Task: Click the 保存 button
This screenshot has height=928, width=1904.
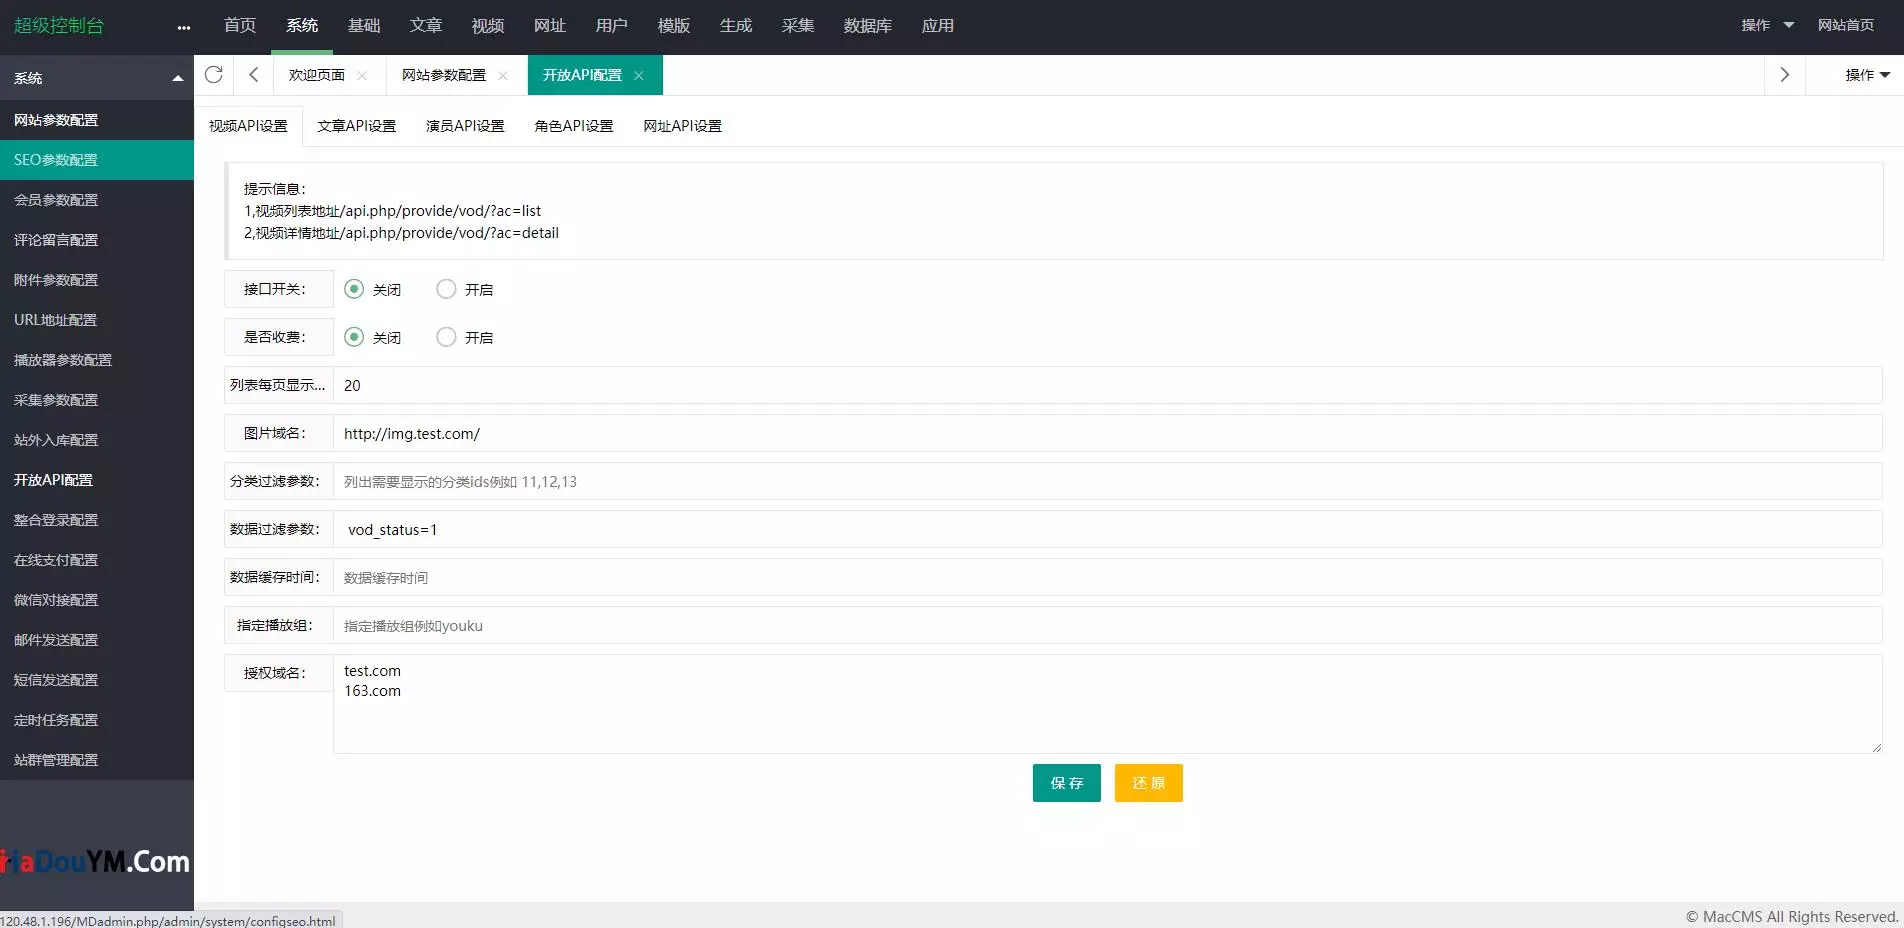Action: (x=1066, y=783)
